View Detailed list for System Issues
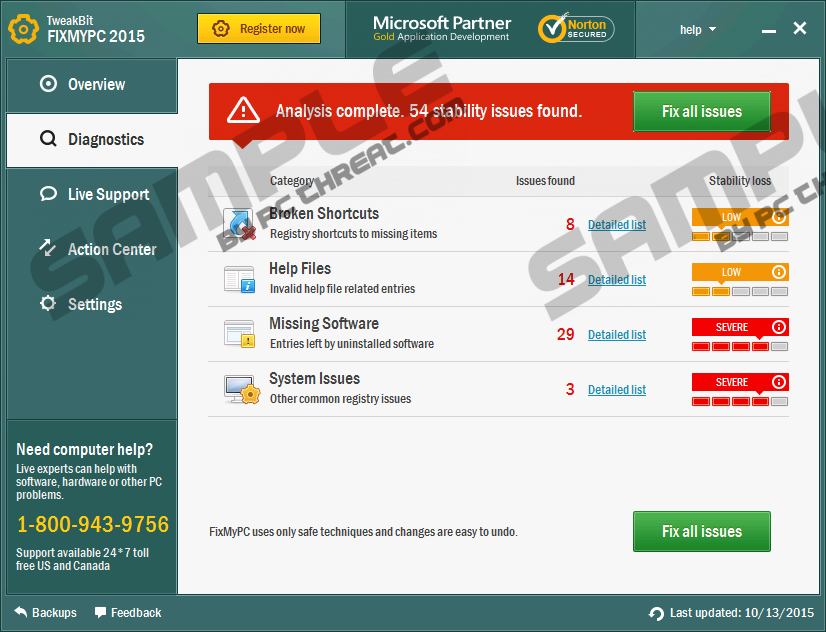The height and width of the screenshot is (632, 826). tap(616, 390)
